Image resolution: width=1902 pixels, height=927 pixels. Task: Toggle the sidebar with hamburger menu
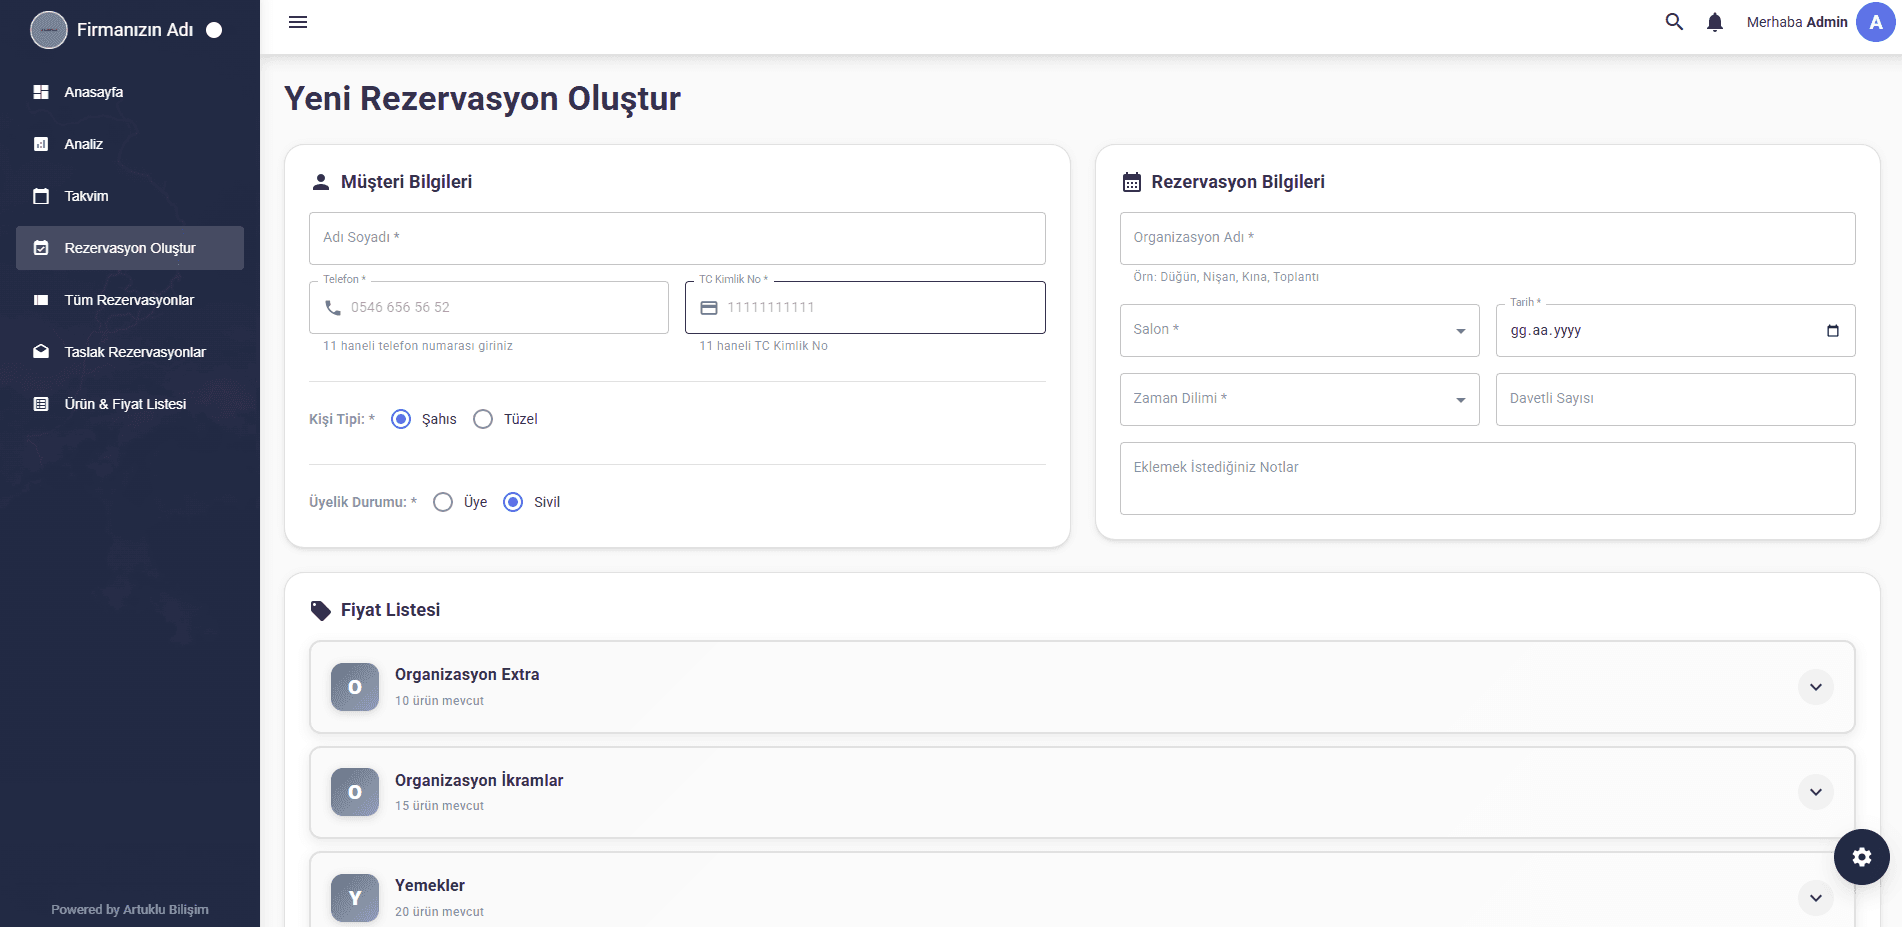[297, 22]
